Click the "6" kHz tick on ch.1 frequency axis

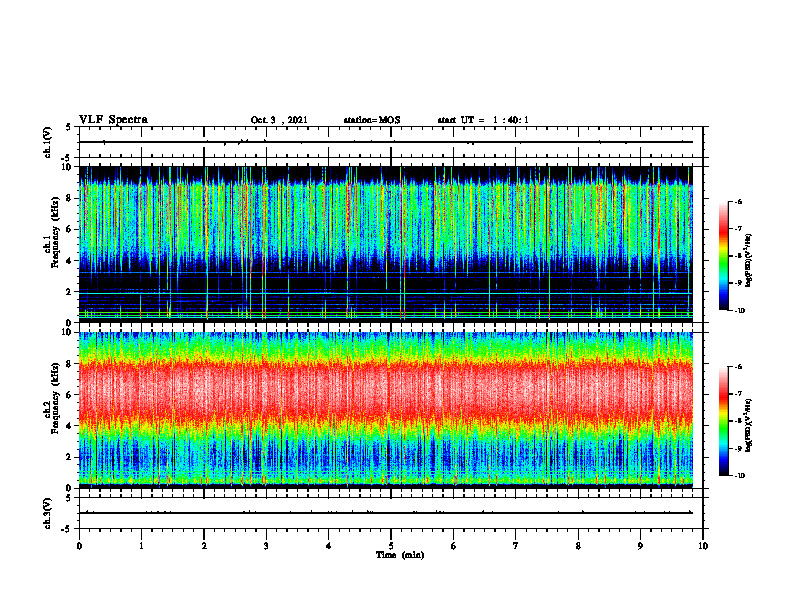pyautogui.click(x=70, y=229)
